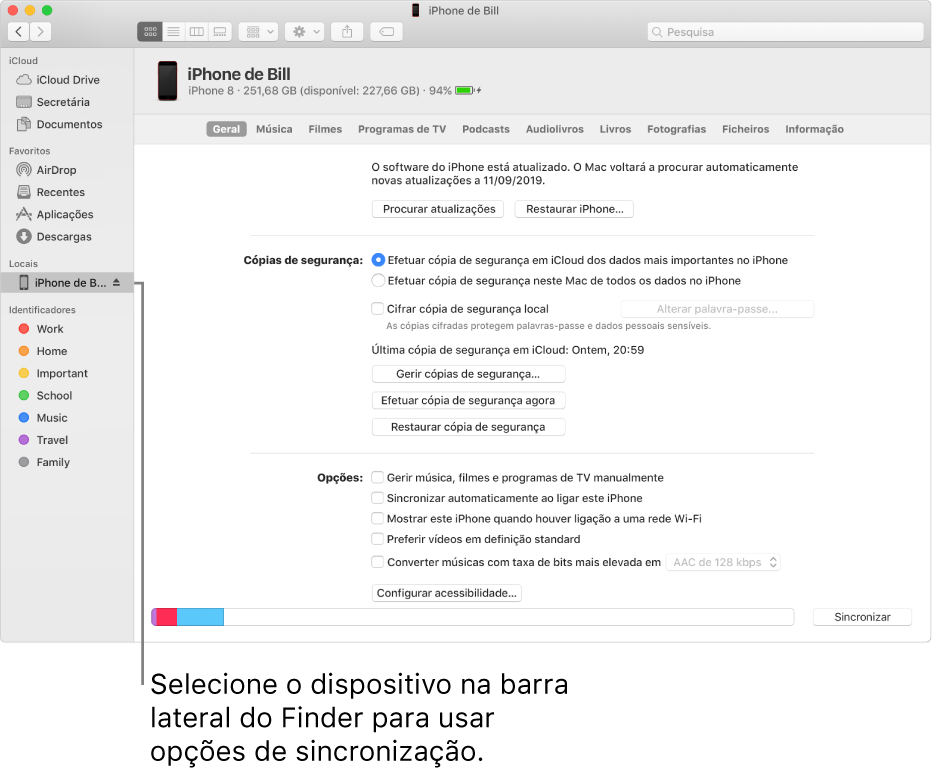This screenshot has height=777, width=934.
Task: Switch to the Audiolivros tab
Action: point(555,129)
